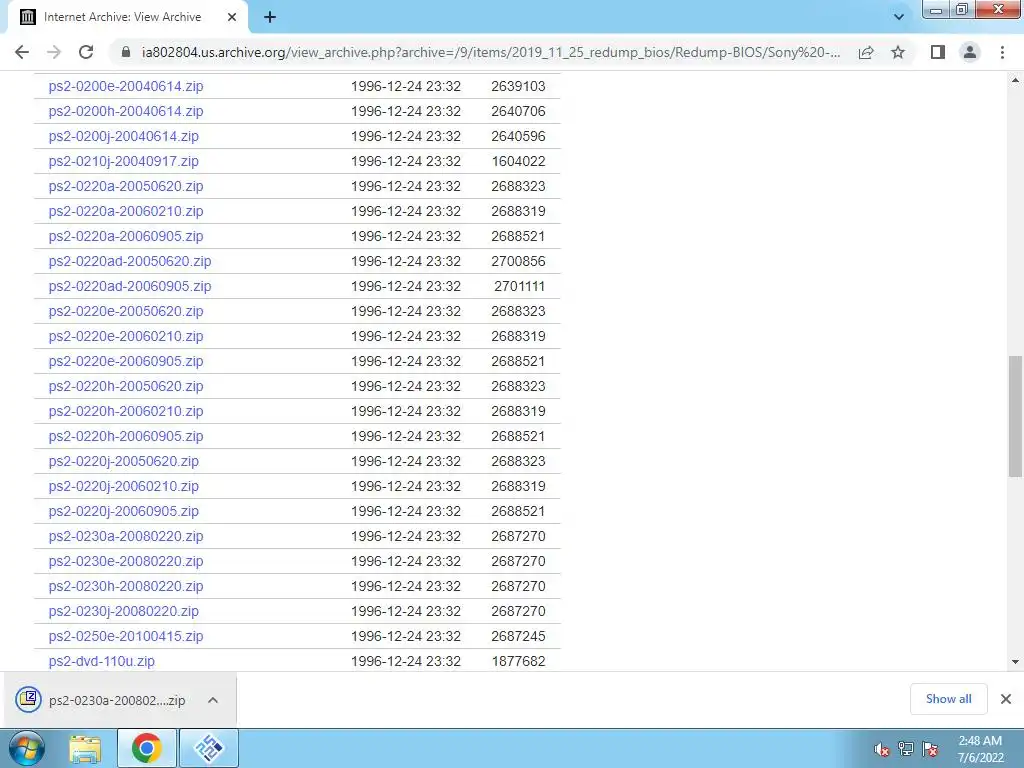The height and width of the screenshot is (768, 1024).
Task: Click ps2-0220h-20050620.zip
Action: click(x=125, y=386)
